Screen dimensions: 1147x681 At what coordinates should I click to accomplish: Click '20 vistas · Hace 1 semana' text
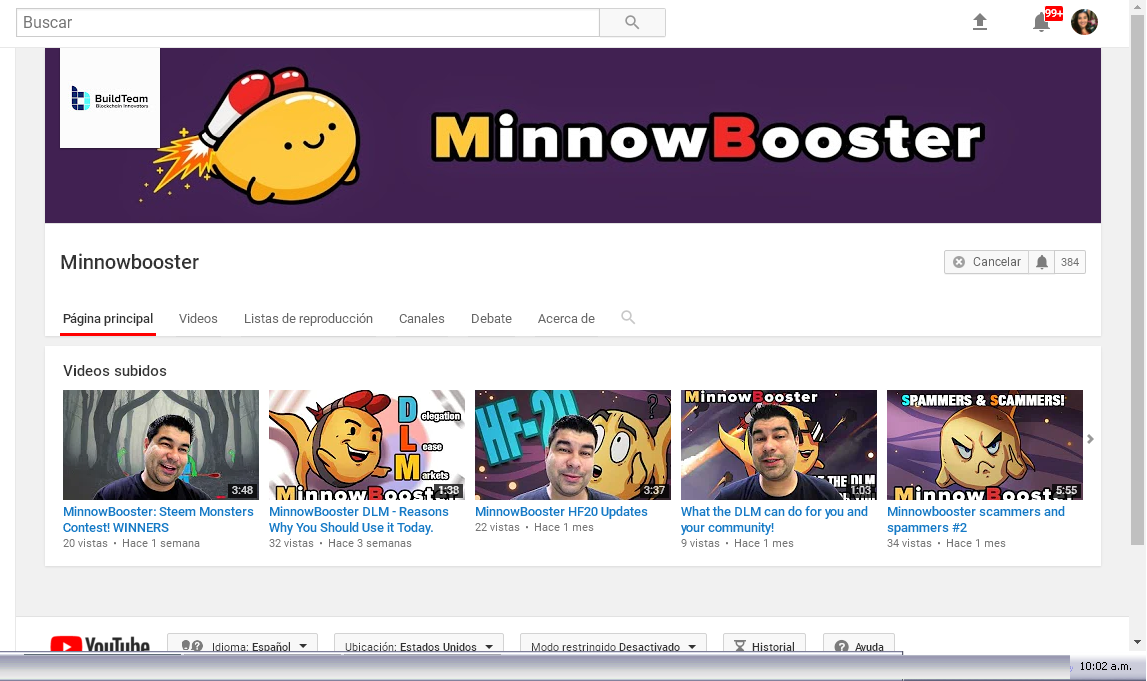pyautogui.click(x=131, y=543)
